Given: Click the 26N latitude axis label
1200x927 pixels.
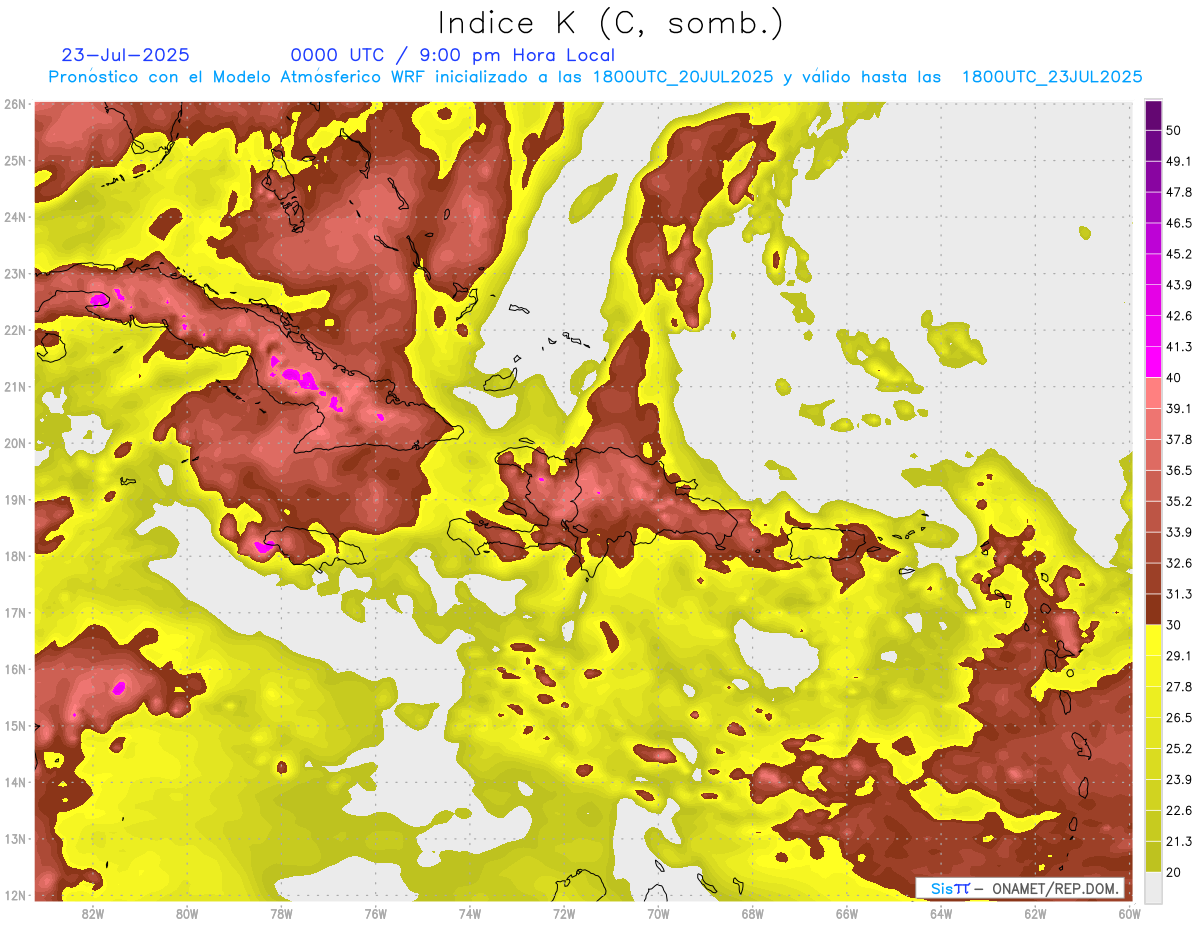Looking at the screenshot, I should click(15, 104).
